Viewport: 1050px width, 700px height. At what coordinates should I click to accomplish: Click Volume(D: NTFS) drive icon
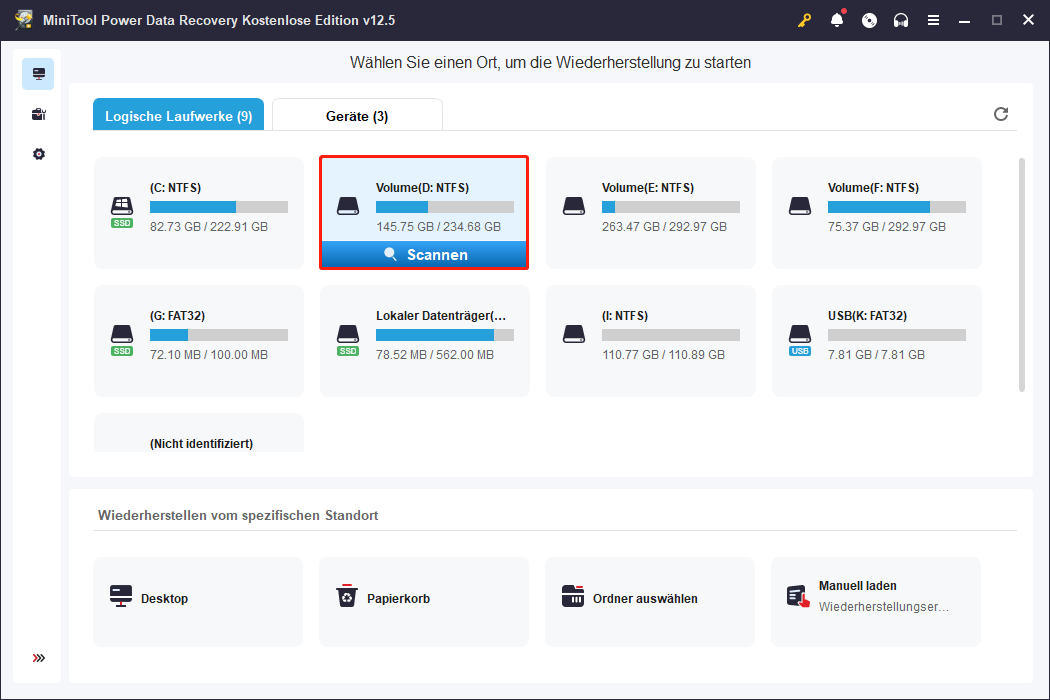pyautogui.click(x=348, y=206)
